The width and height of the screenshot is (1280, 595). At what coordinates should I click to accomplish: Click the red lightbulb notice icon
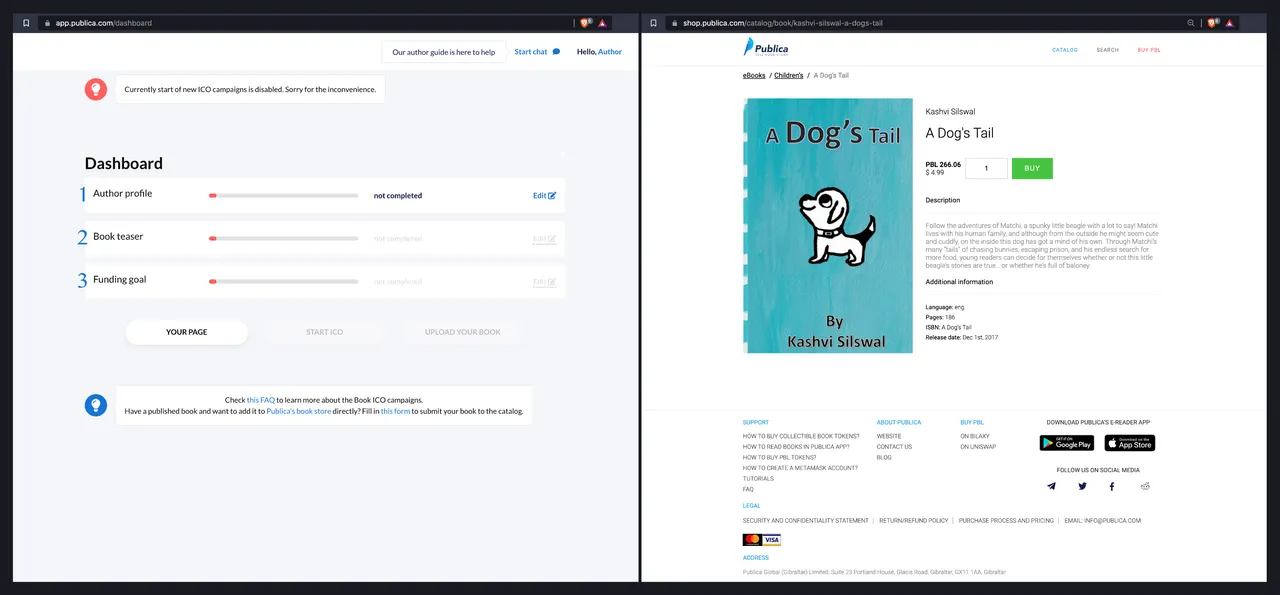96,89
